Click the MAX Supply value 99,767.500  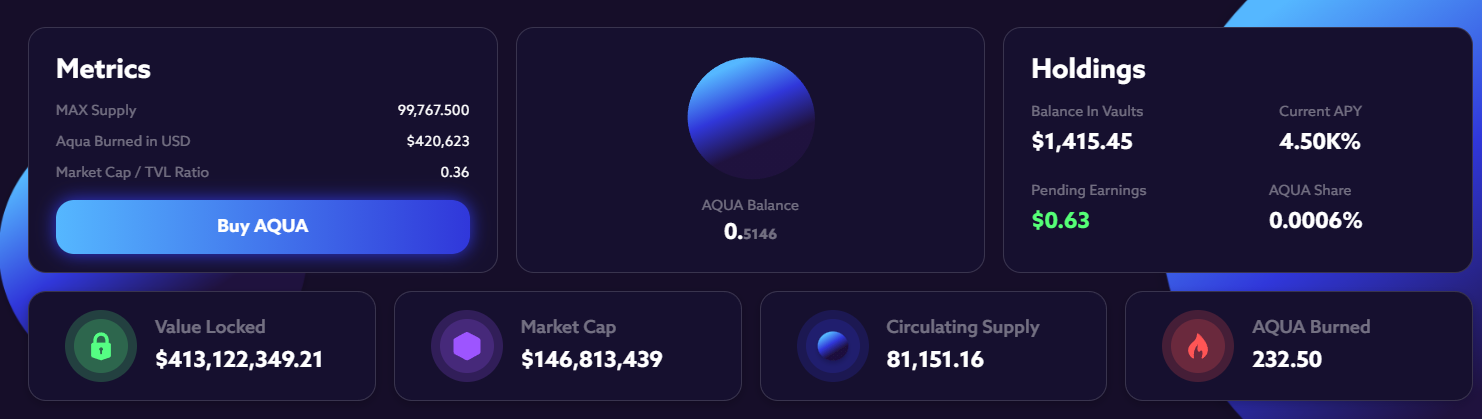tap(433, 110)
